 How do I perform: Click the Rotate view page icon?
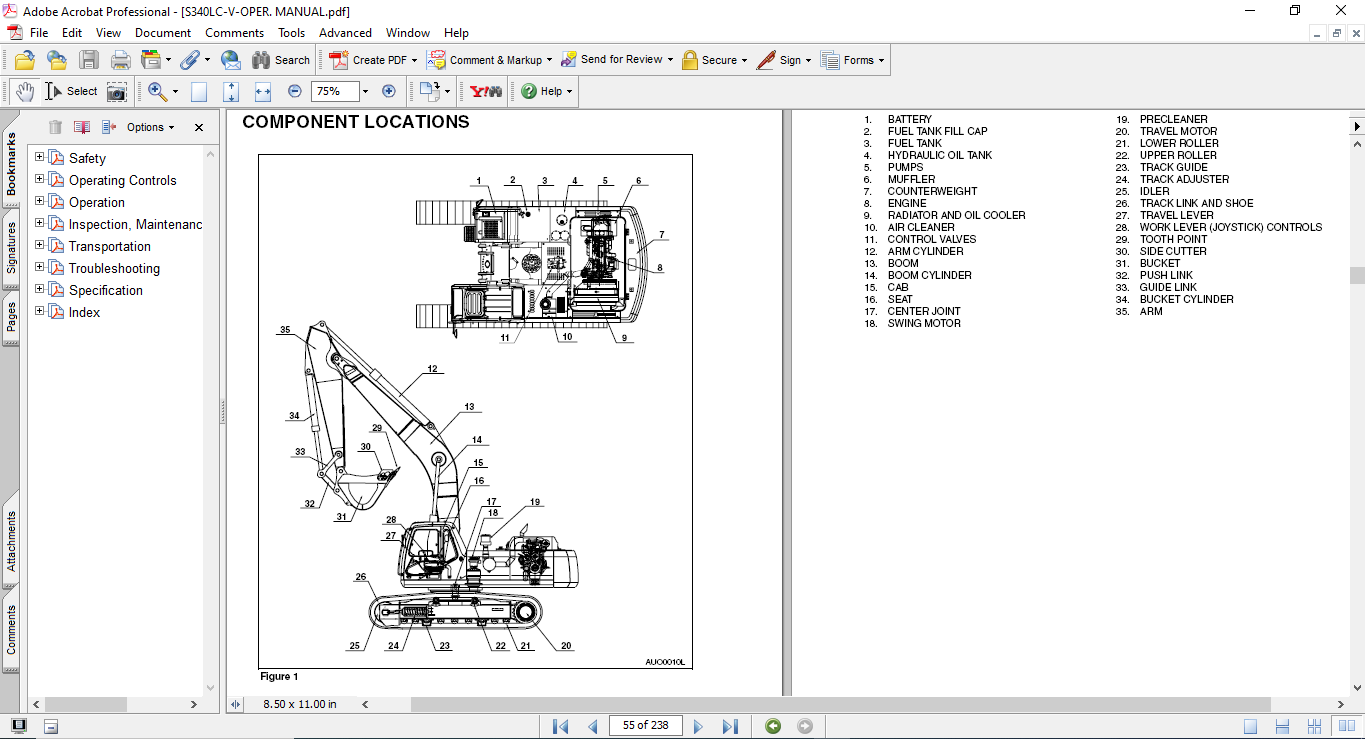pos(429,91)
